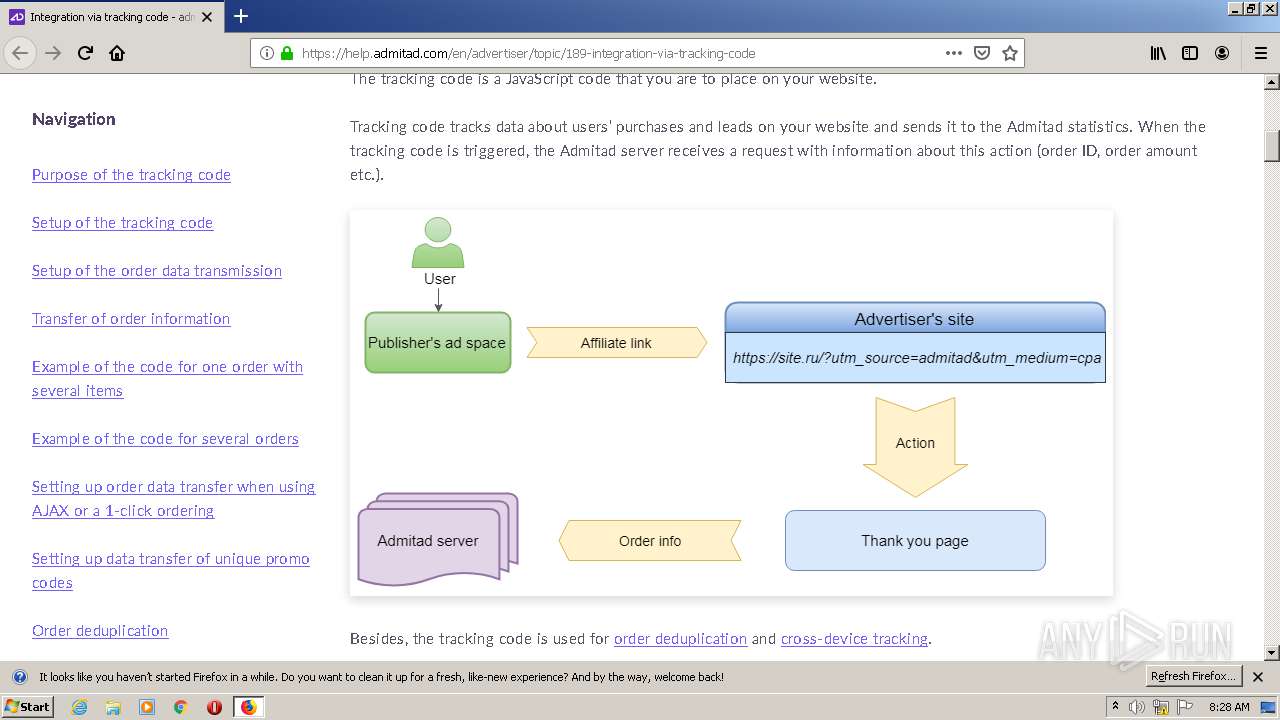Toggle the sidebars button
Image resolution: width=1280 pixels, height=720 pixels.
coord(1190,53)
